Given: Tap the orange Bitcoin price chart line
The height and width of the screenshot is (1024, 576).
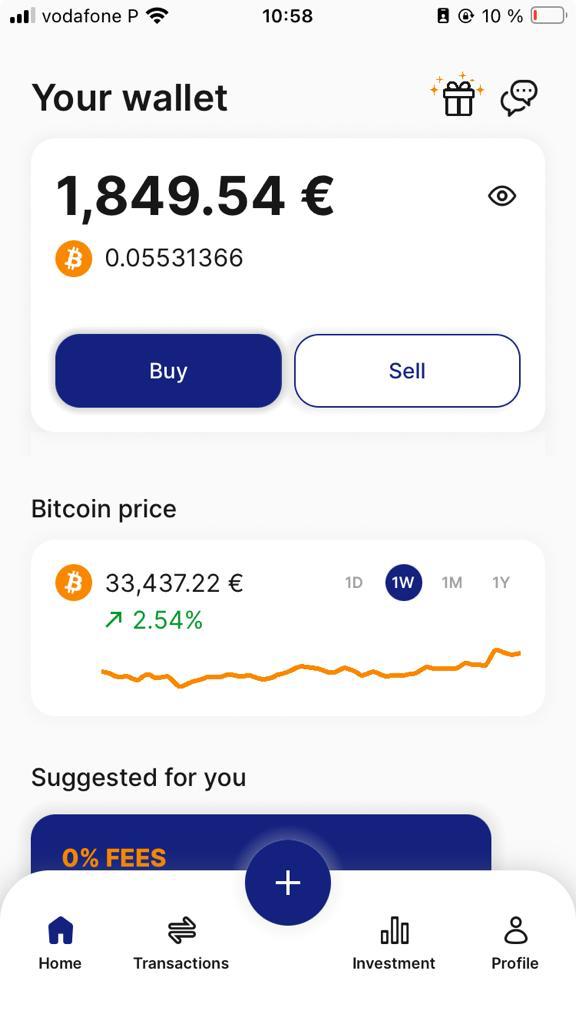Looking at the screenshot, I should pos(311,669).
